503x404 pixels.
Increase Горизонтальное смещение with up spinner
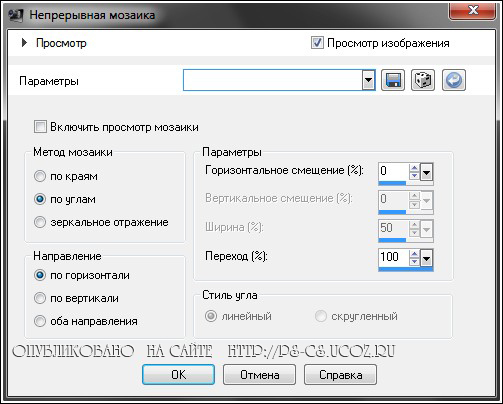pos(414,168)
